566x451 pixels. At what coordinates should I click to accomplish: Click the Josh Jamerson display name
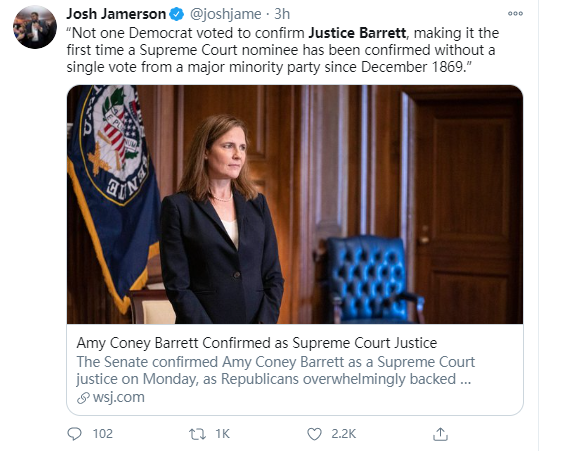click(x=116, y=14)
